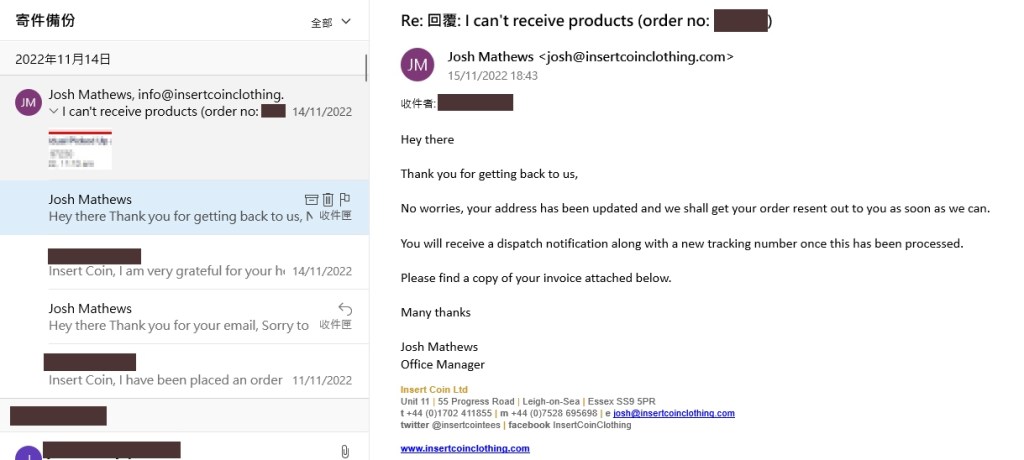The width and height of the screenshot is (1024, 460).
Task: Click the message list scrollbar
Action: pyautogui.click(x=366, y=67)
